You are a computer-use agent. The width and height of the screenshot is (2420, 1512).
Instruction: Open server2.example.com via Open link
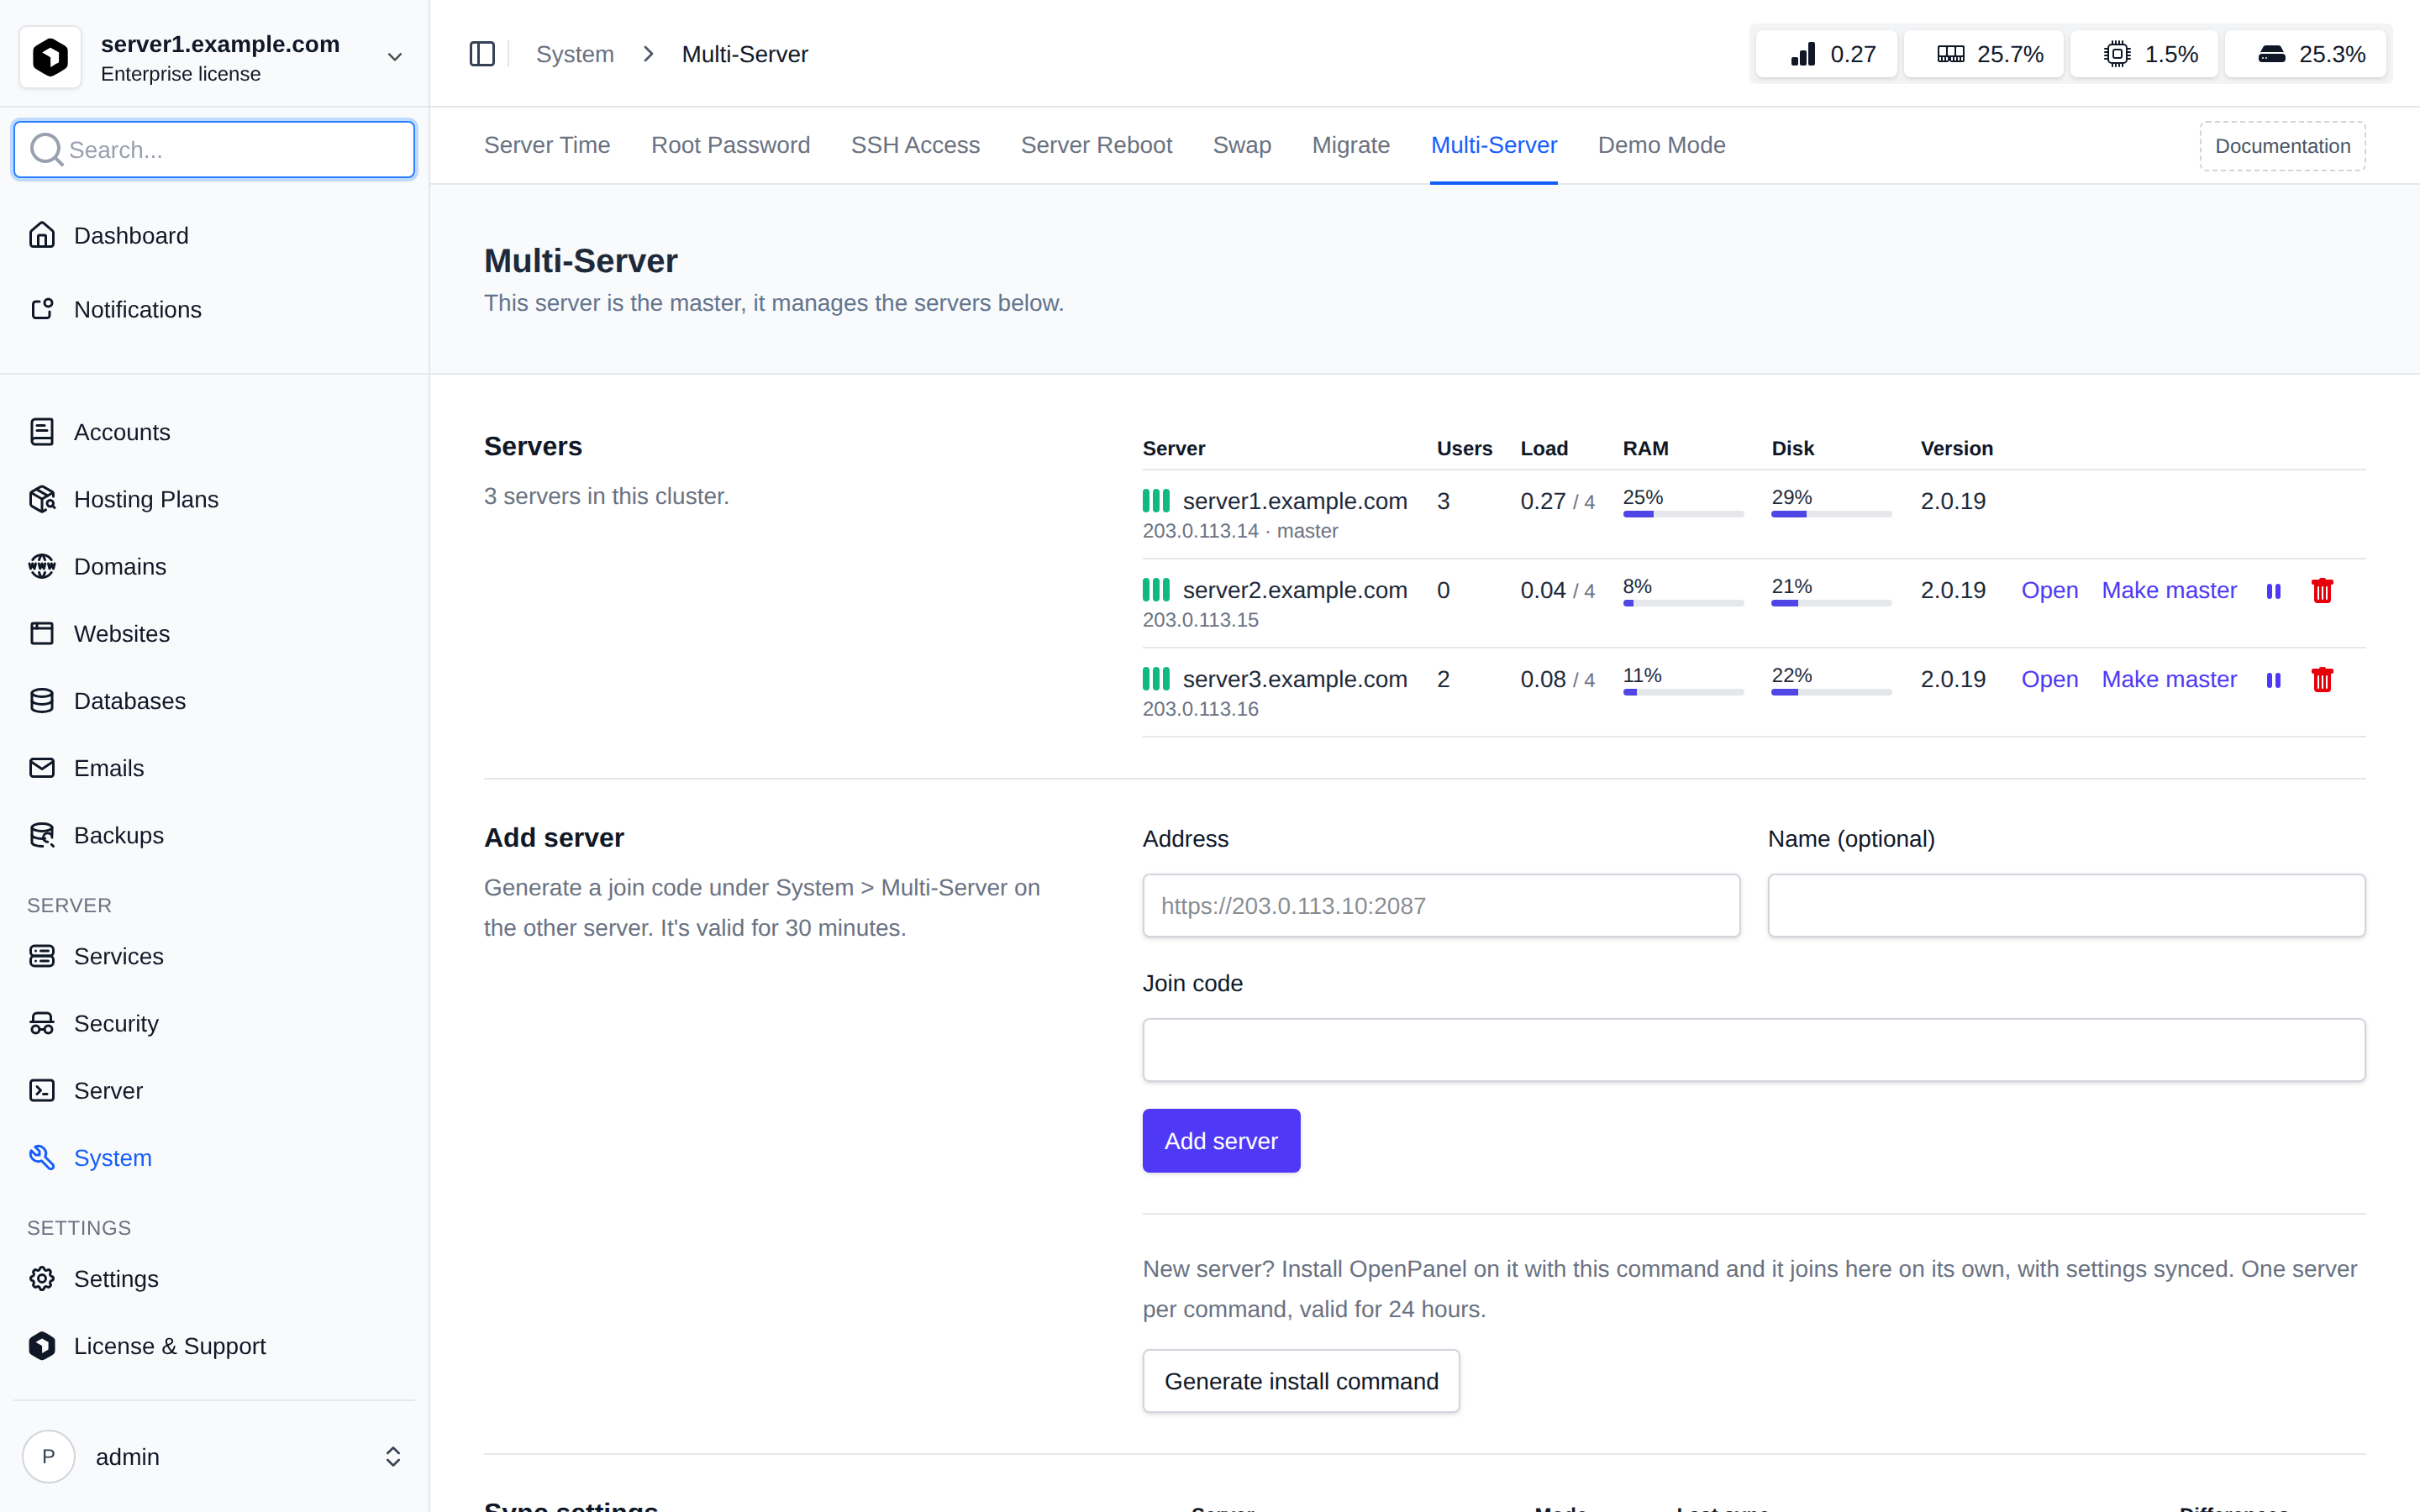(2049, 591)
